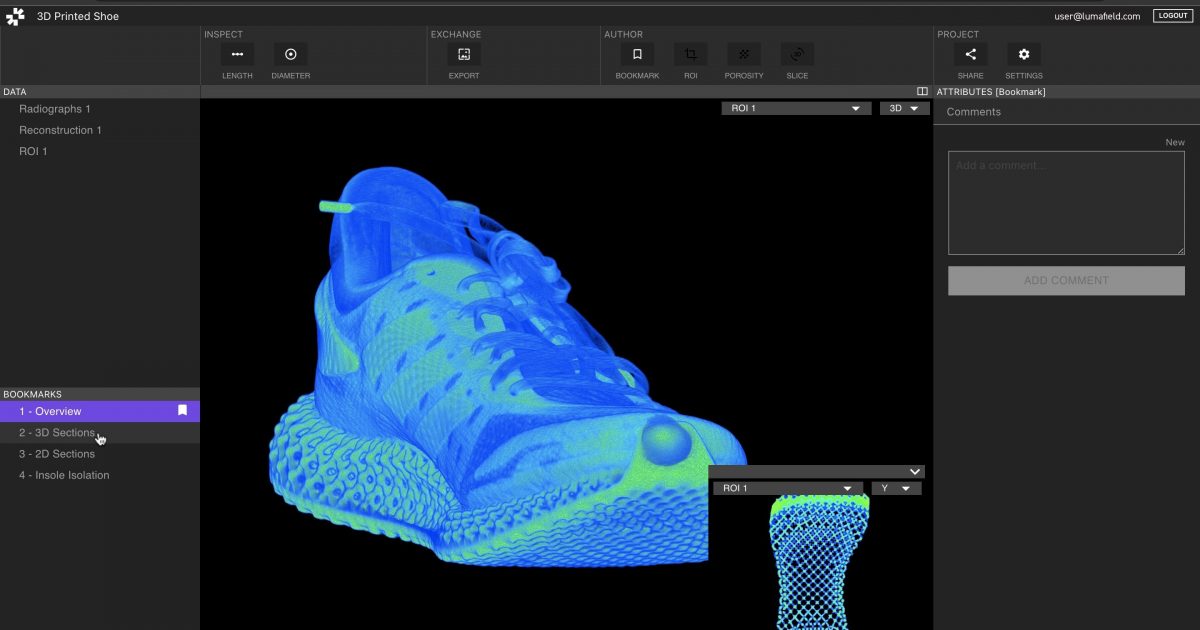Select the Slice tool

[x=796, y=55]
